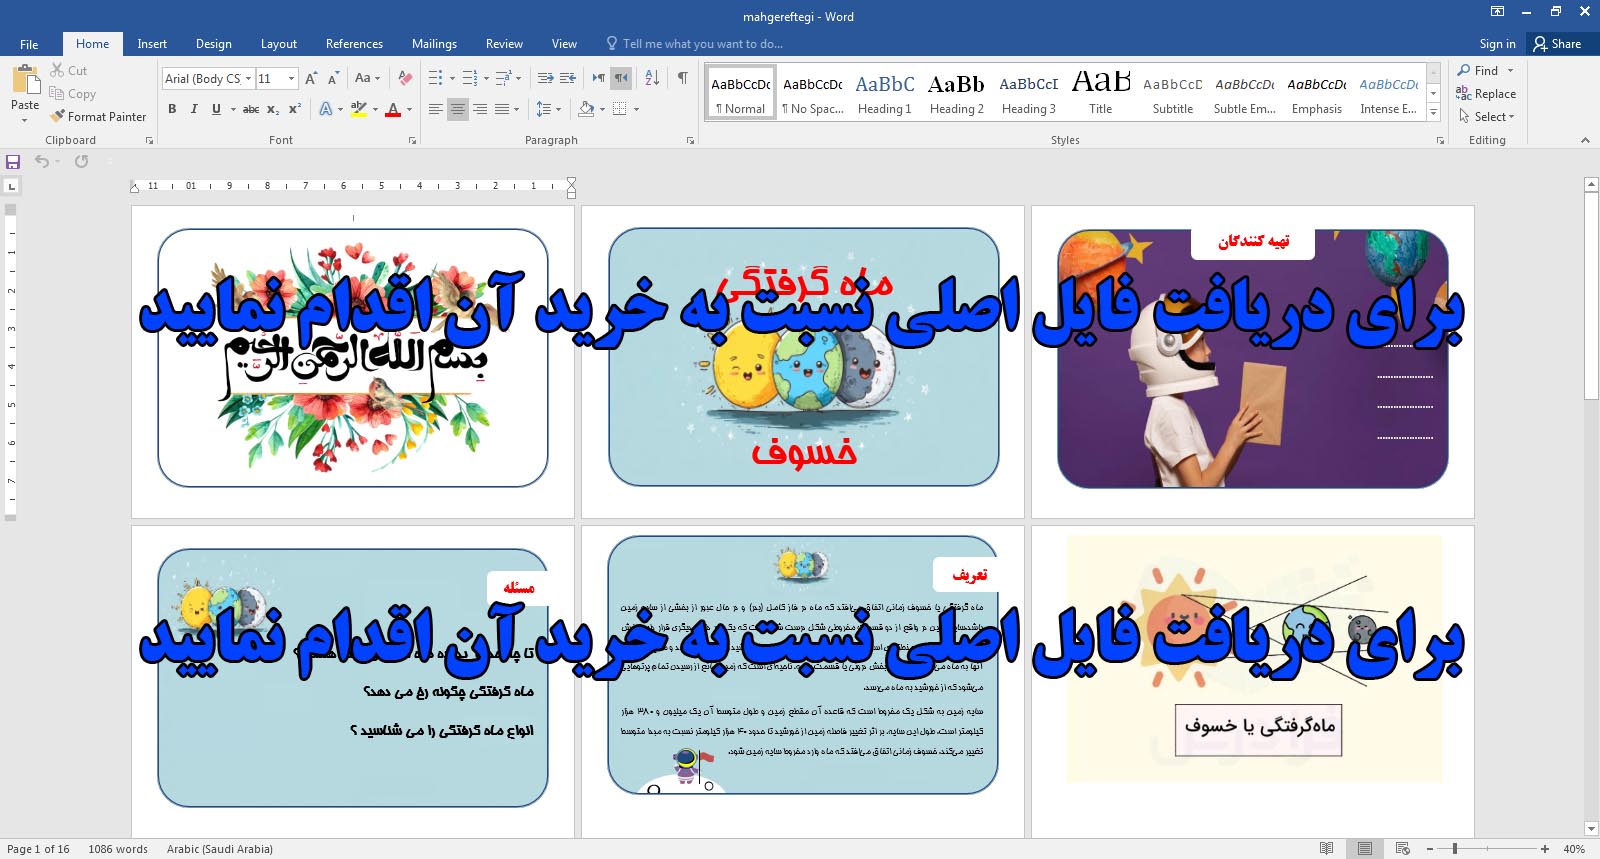
Task: Open the font name dropdown
Action: [x=248, y=78]
